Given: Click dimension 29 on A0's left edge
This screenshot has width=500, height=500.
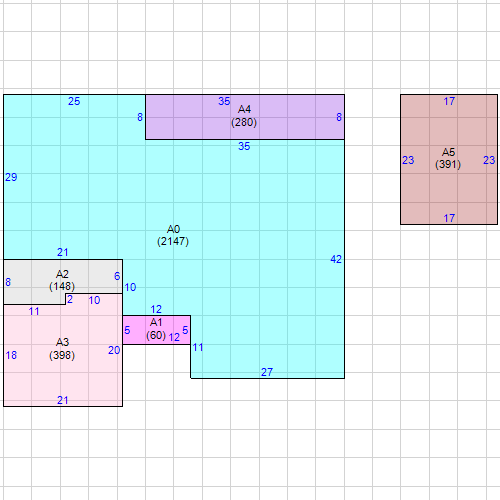Looking at the screenshot, I should point(11,177).
